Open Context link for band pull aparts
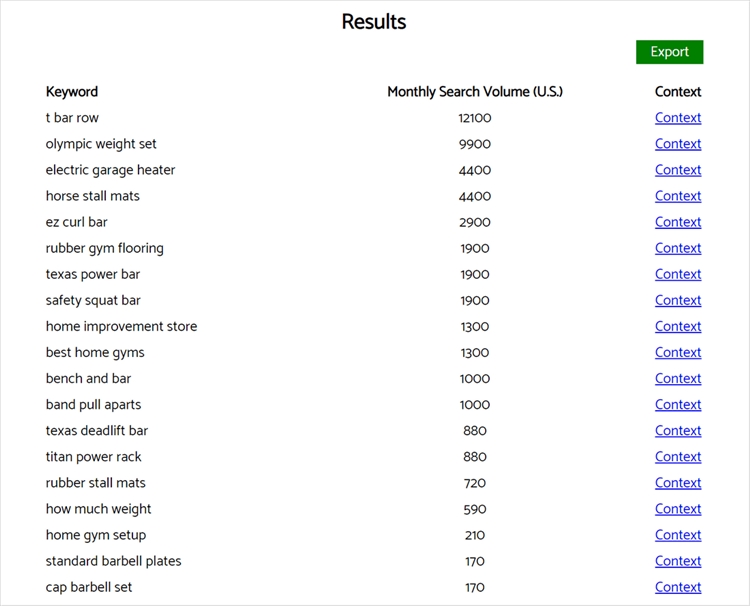 point(678,404)
